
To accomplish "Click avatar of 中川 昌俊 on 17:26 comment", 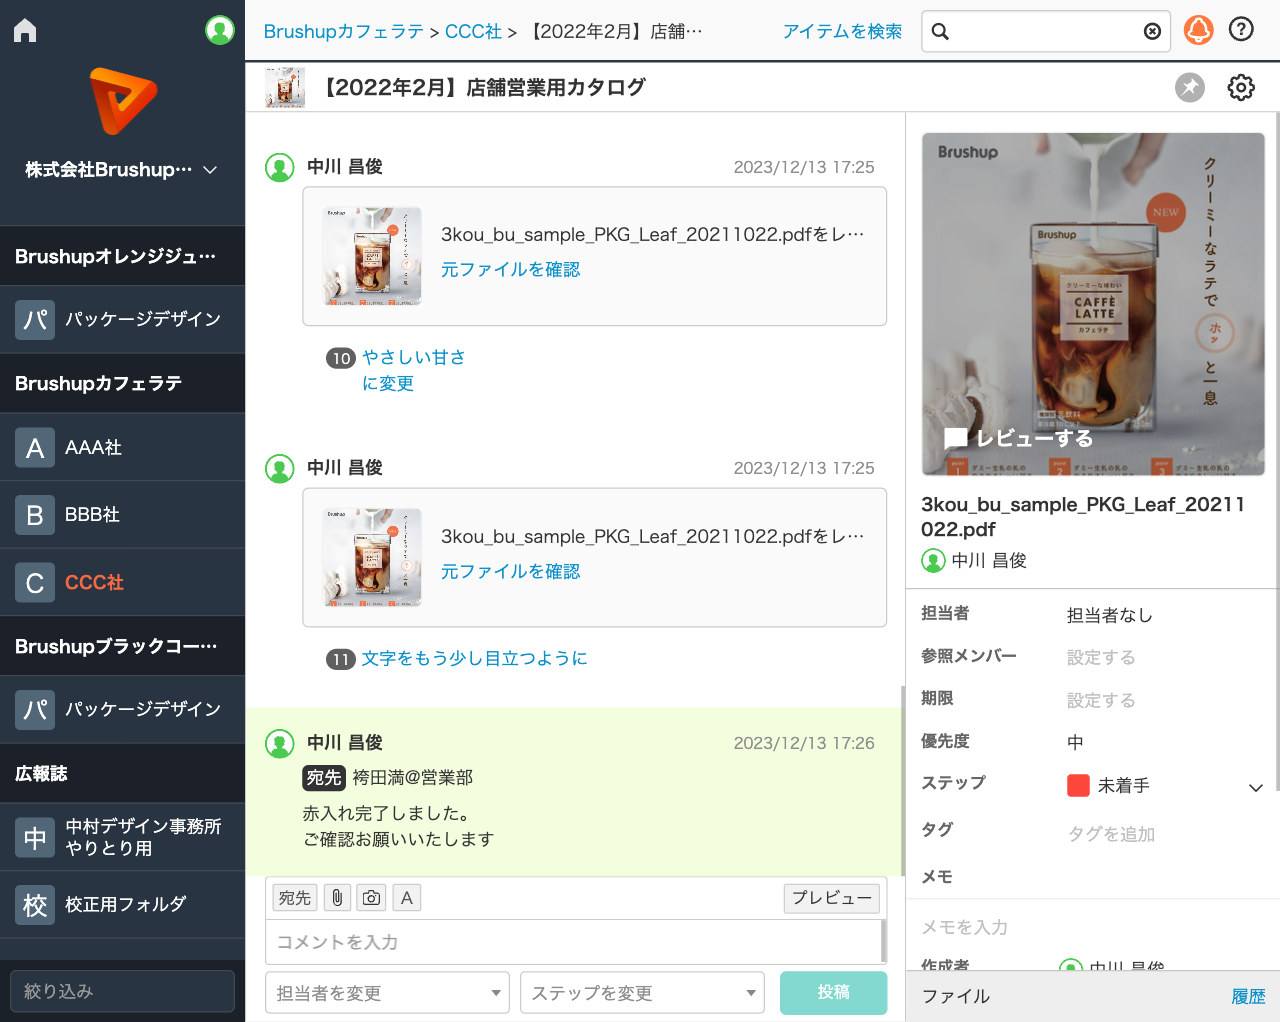I will coord(280,743).
